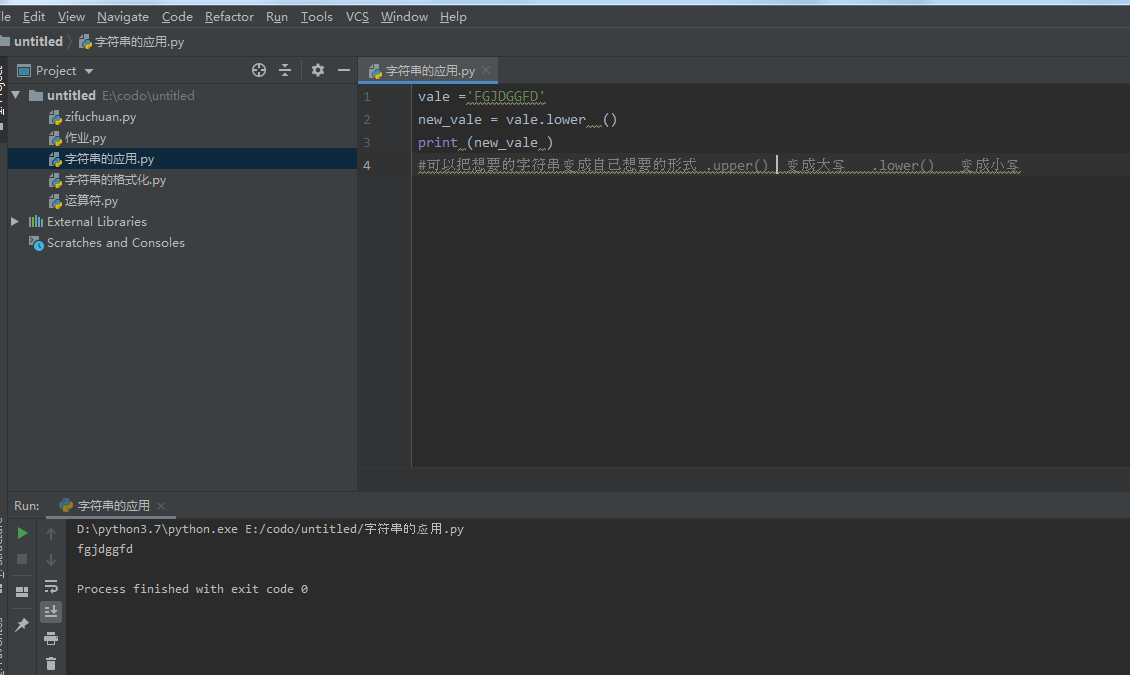This screenshot has height=675, width=1130.
Task: Click the External Libraries label
Action: tap(97, 222)
